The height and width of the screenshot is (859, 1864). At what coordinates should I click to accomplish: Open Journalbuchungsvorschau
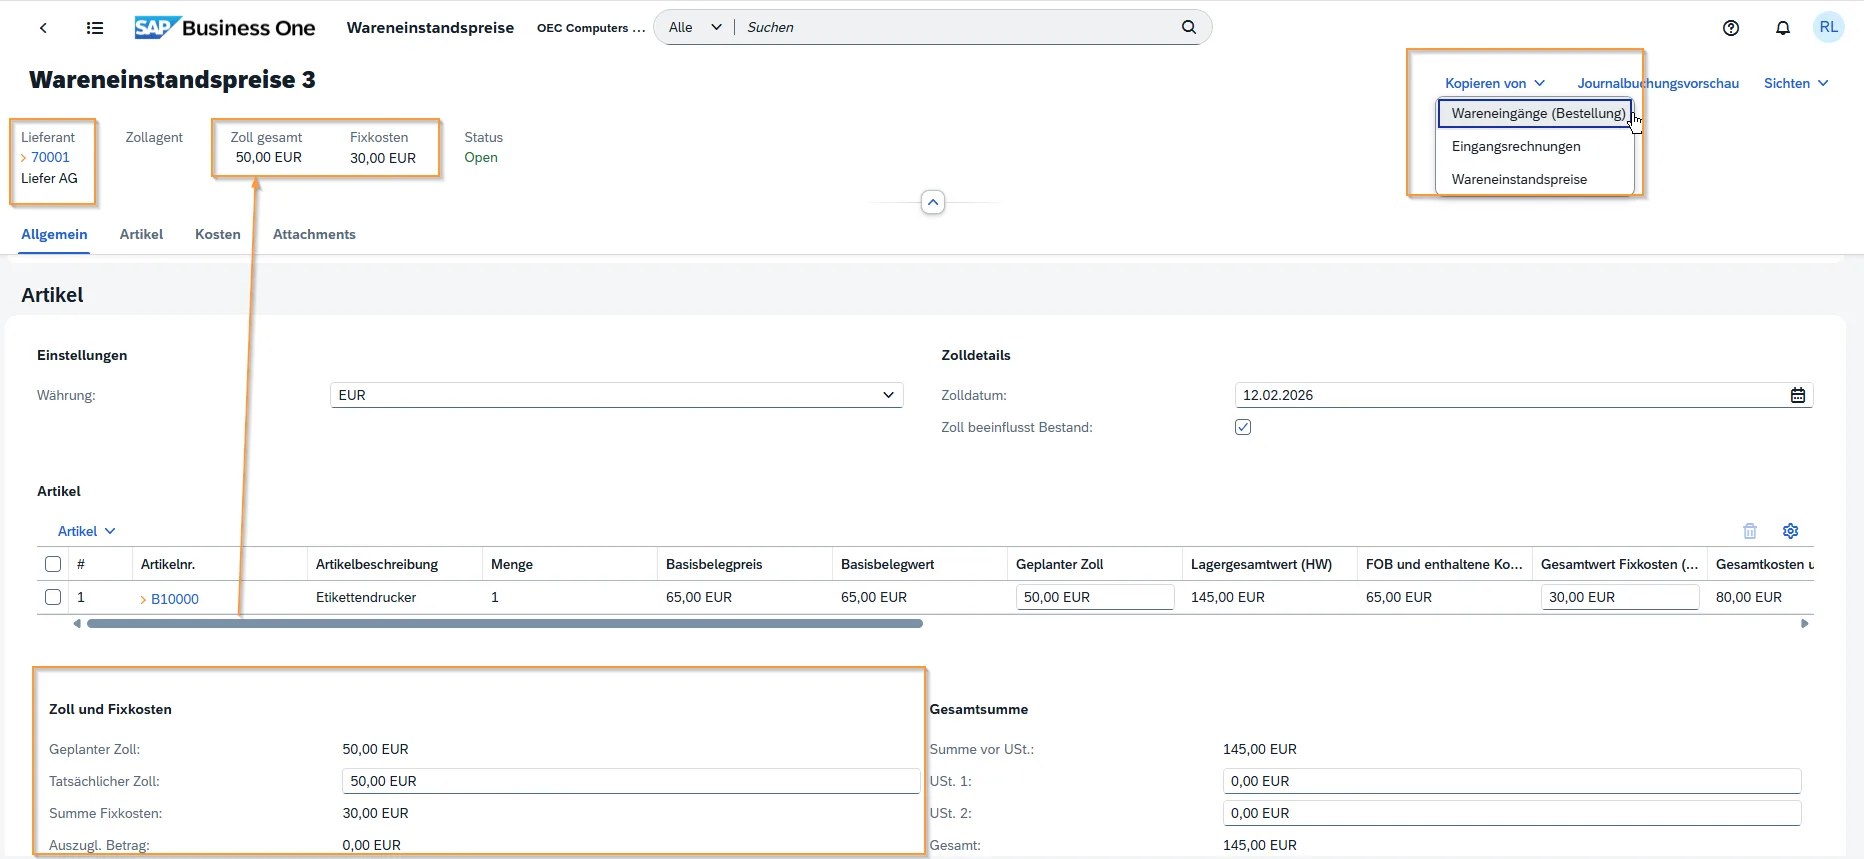click(1658, 83)
